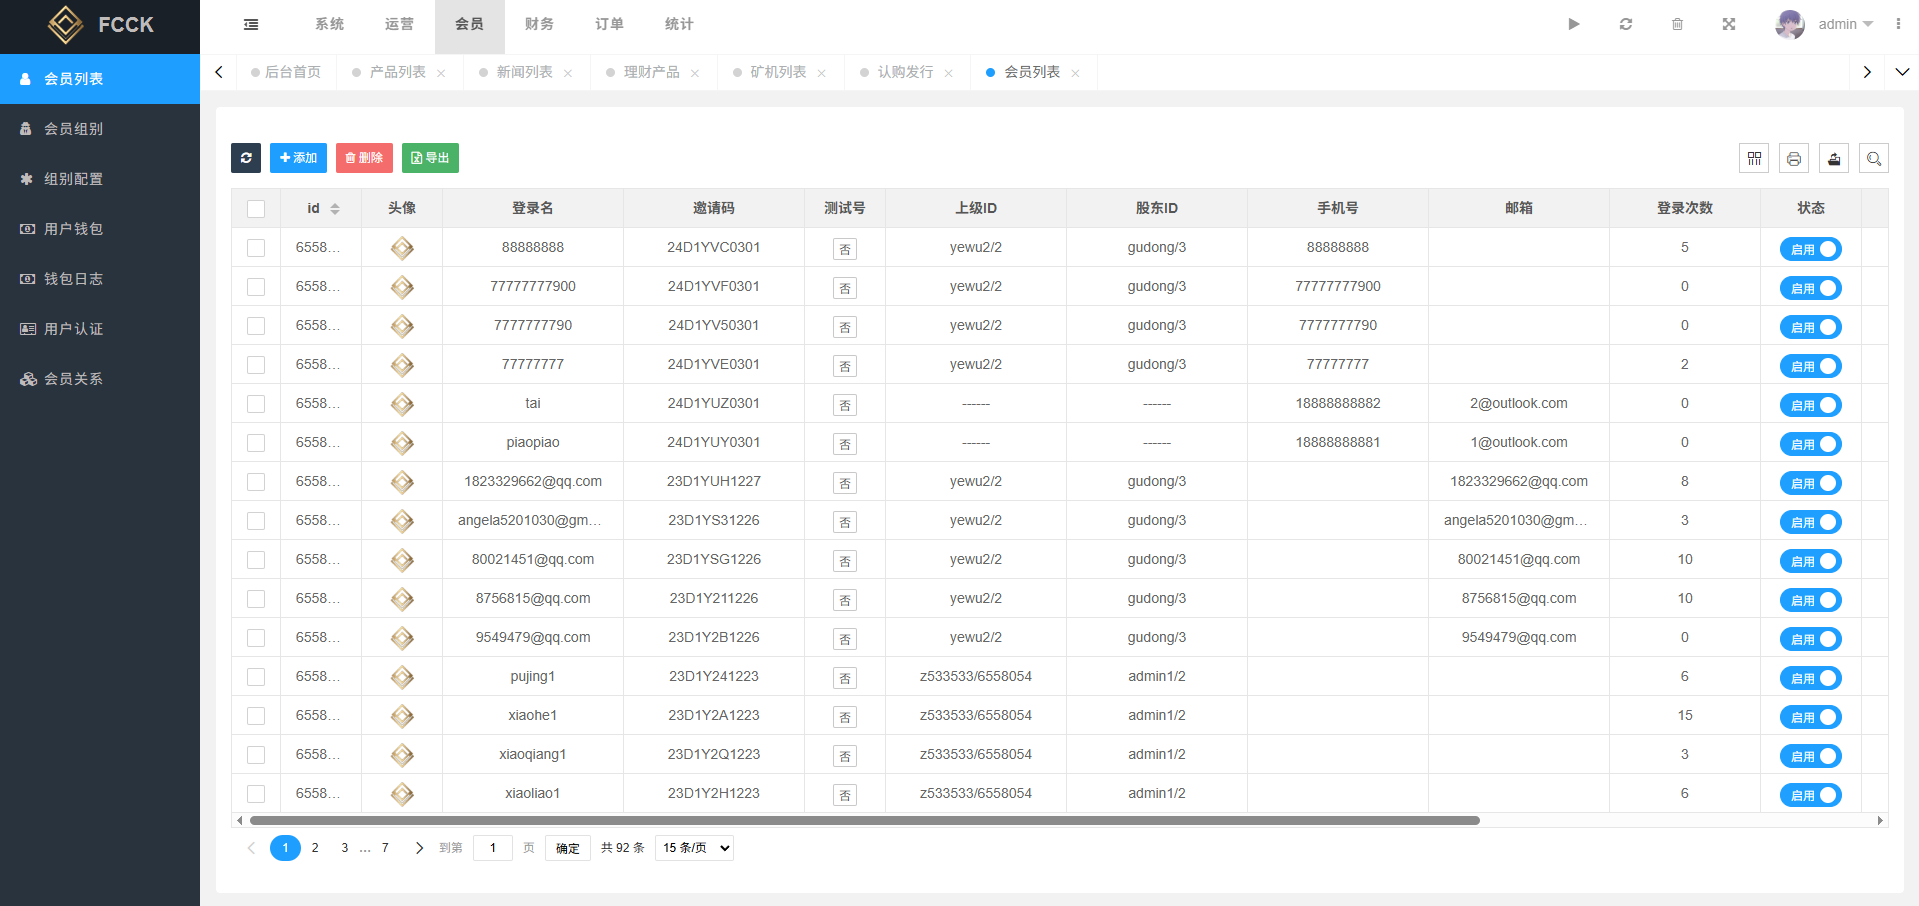Select all rows header checkbox
This screenshot has height=906, width=1919.
[x=256, y=209]
